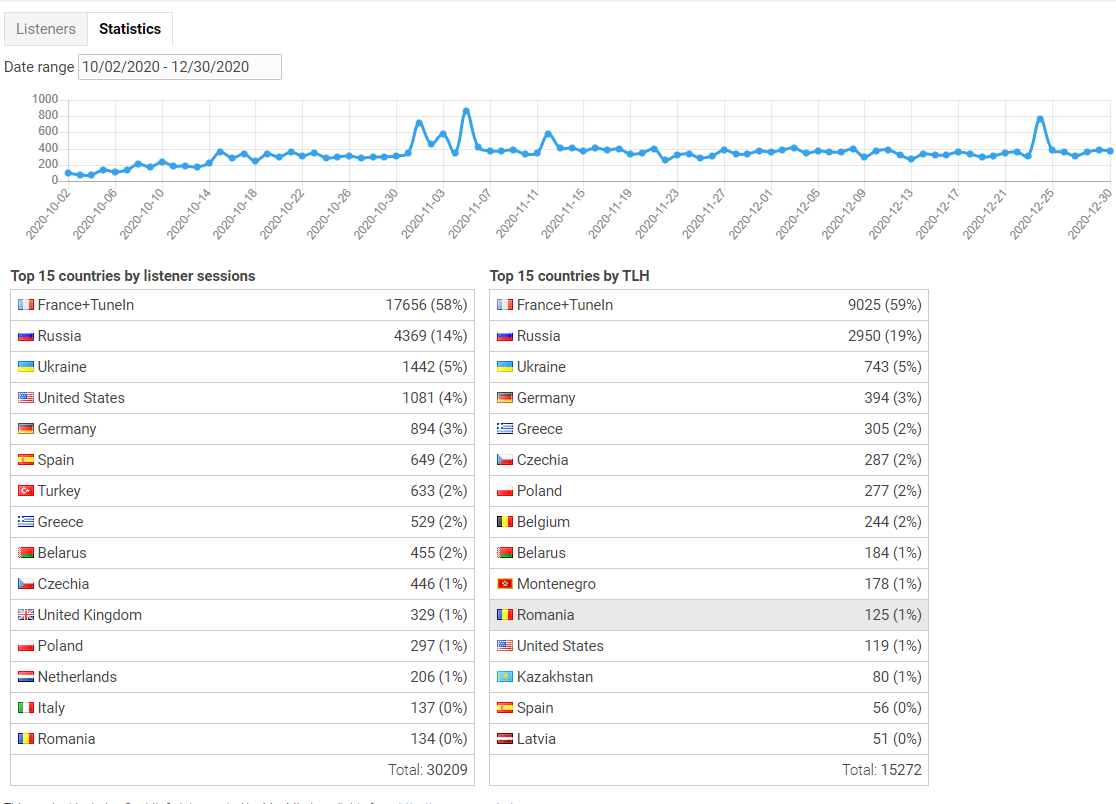Click the United Kingdom flag icon
The width and height of the screenshot is (1116, 804).
[x=26, y=615]
